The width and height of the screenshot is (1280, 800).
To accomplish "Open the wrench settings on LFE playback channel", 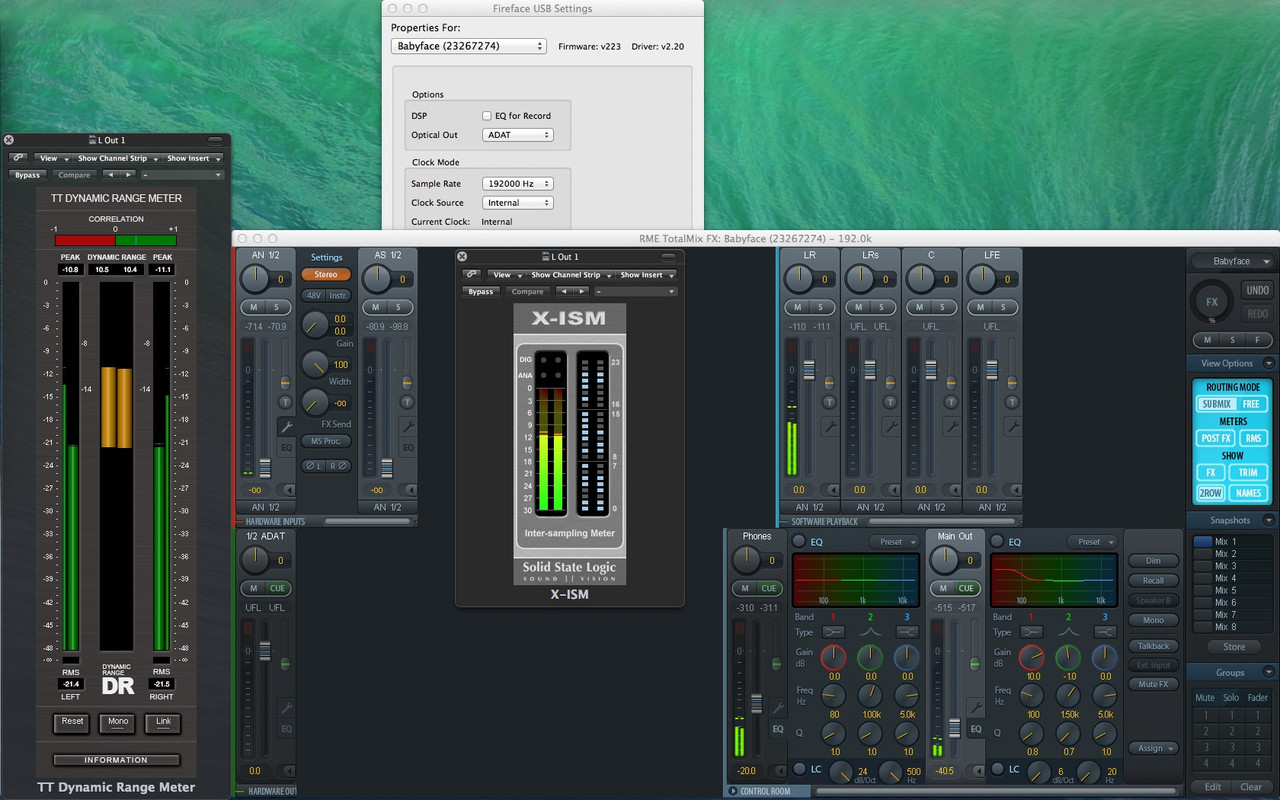I will pos(1012,426).
